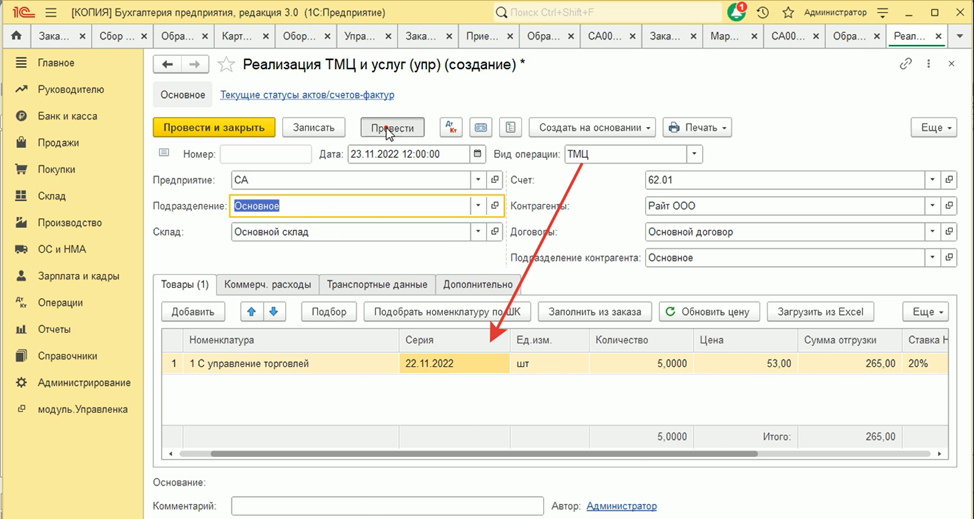Open Договоры linked record icon
The image size is (974, 519).
pyautogui.click(x=949, y=232)
